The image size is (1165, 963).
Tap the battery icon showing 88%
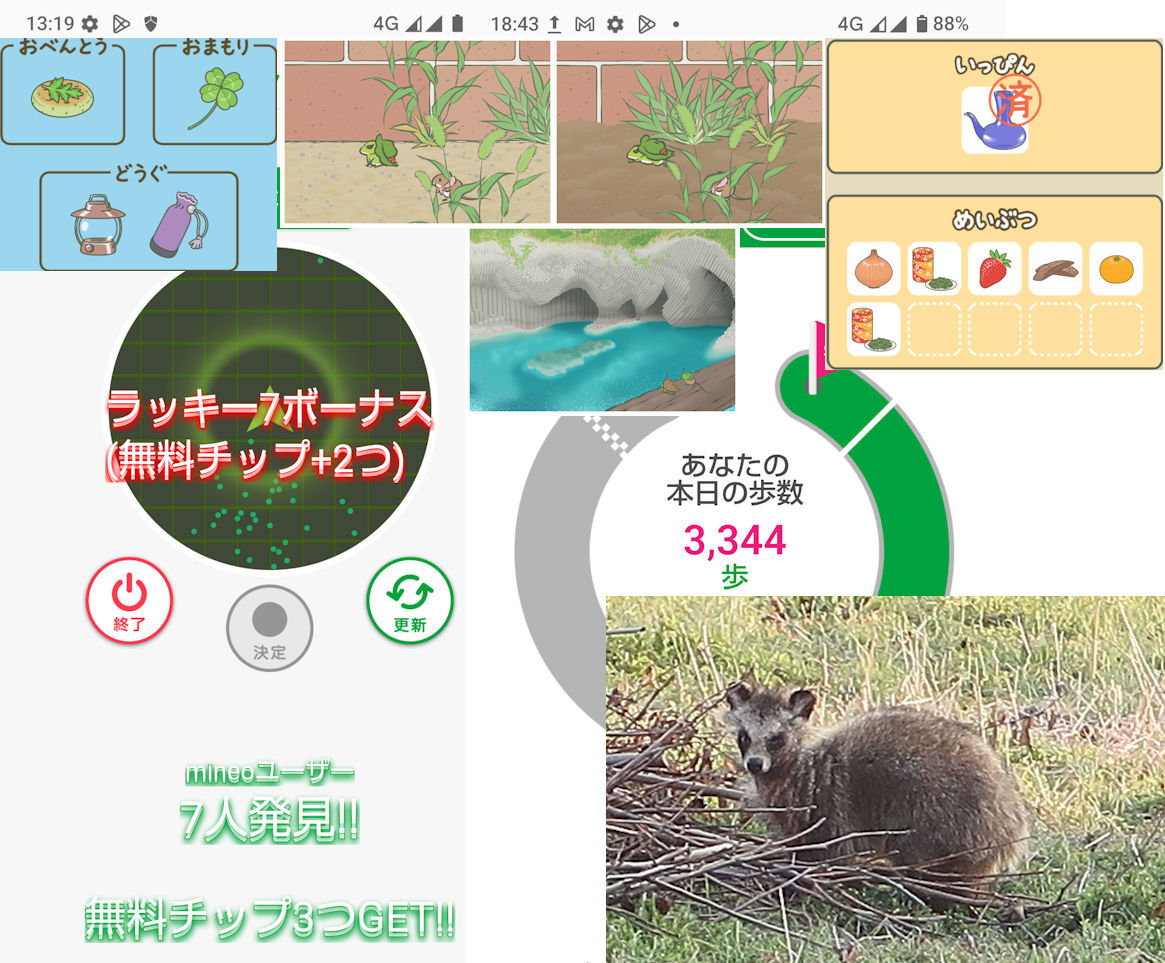[921, 24]
